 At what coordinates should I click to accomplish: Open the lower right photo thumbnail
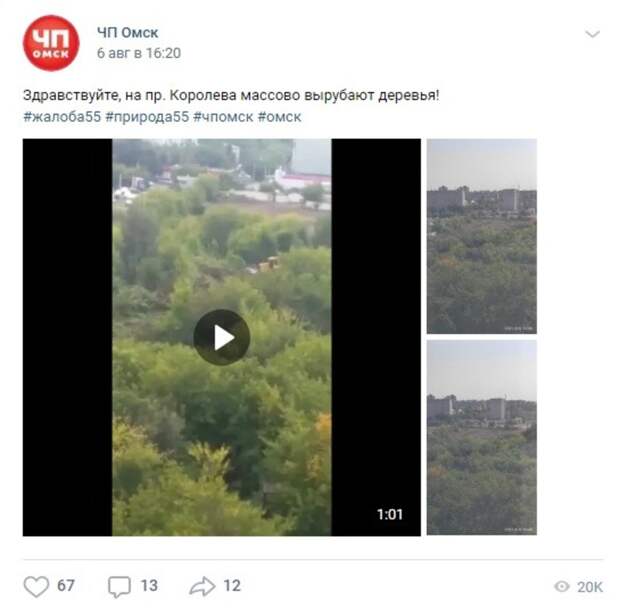tap(482, 438)
